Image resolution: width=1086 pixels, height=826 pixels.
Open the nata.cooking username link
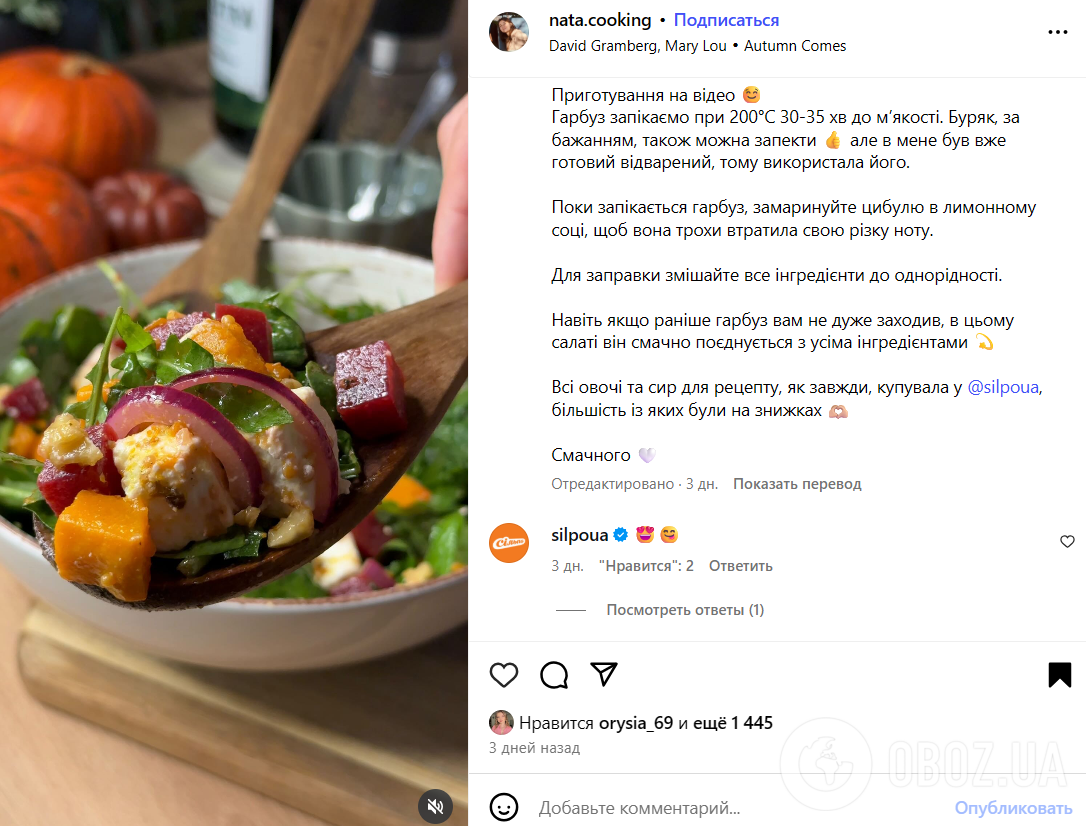click(x=600, y=20)
